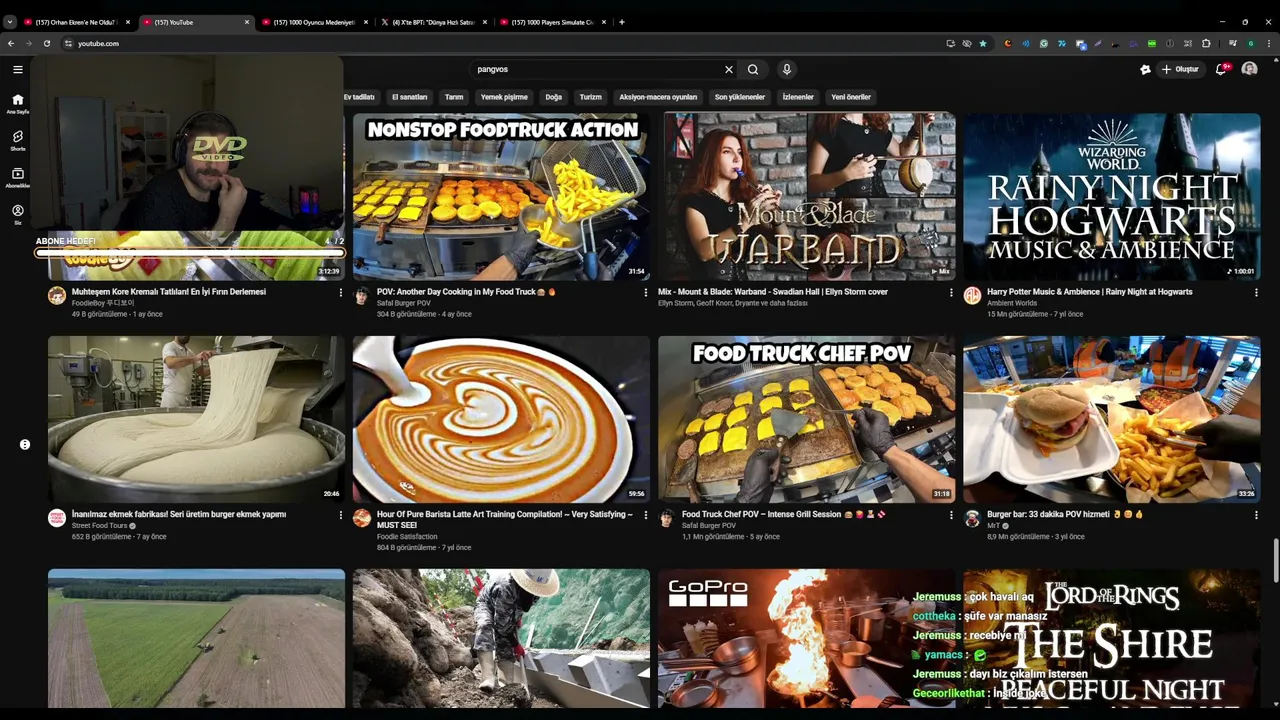Open options for Muhteşem Kore Kremalı Tatlıları video

(x=341, y=293)
